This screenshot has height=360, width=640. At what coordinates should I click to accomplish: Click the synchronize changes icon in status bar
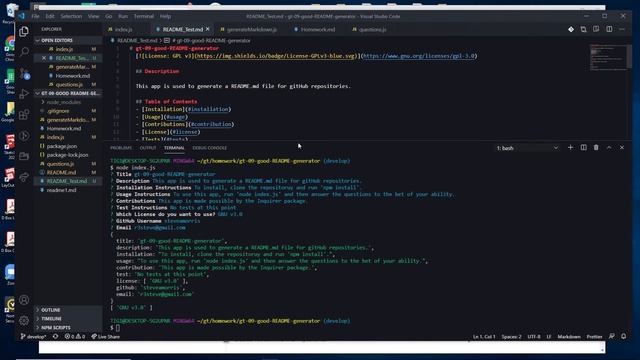point(56,337)
